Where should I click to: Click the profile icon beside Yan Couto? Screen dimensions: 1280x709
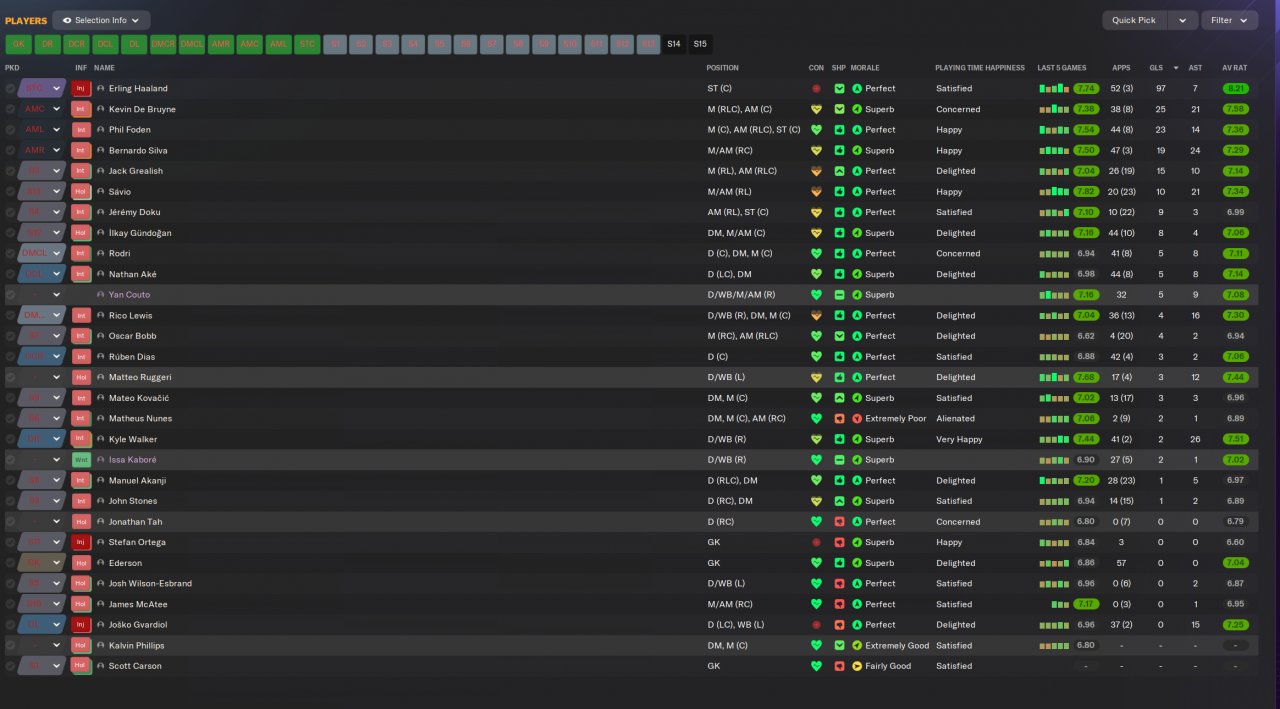pos(101,295)
